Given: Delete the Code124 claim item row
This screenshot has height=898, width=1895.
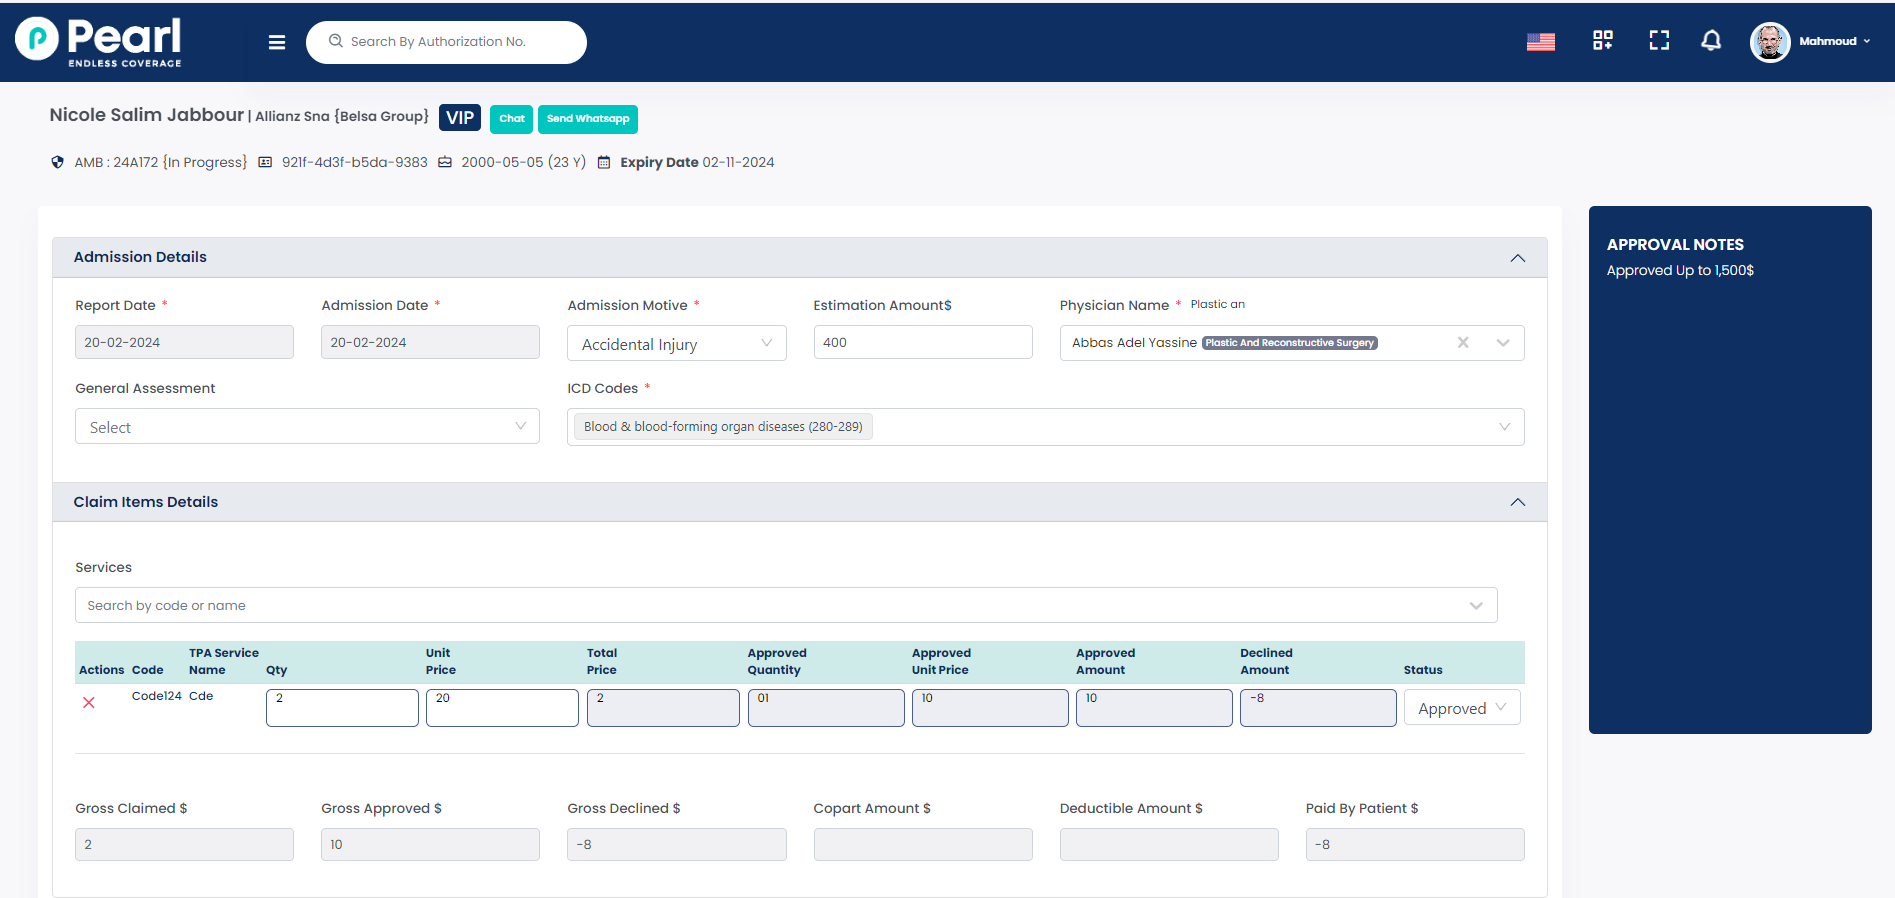Looking at the screenshot, I should click(89, 703).
